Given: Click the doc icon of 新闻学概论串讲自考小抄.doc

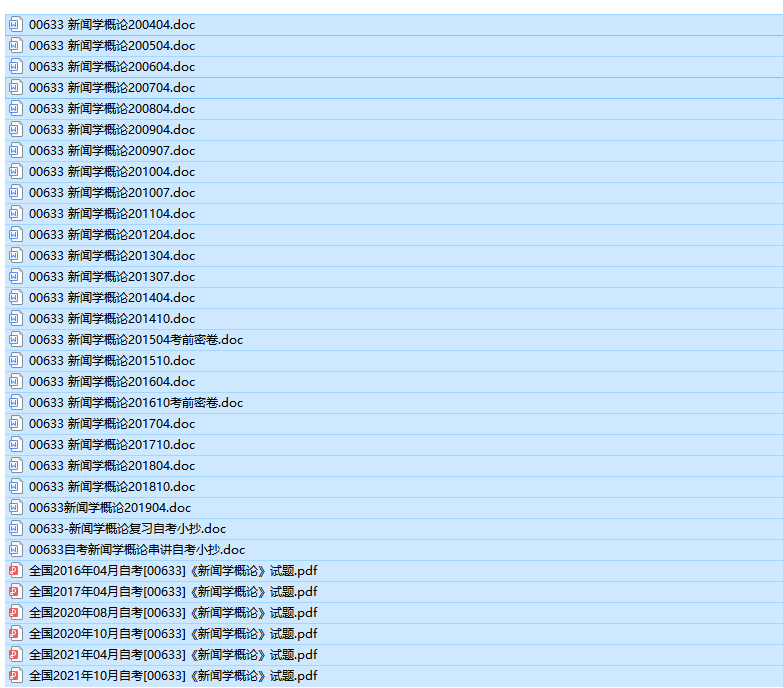Looking at the screenshot, I should tap(15, 549).
